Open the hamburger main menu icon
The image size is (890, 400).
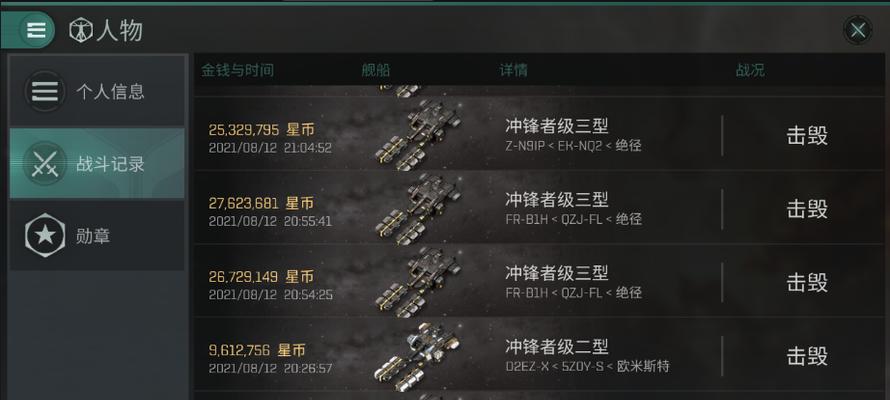[x=36, y=30]
